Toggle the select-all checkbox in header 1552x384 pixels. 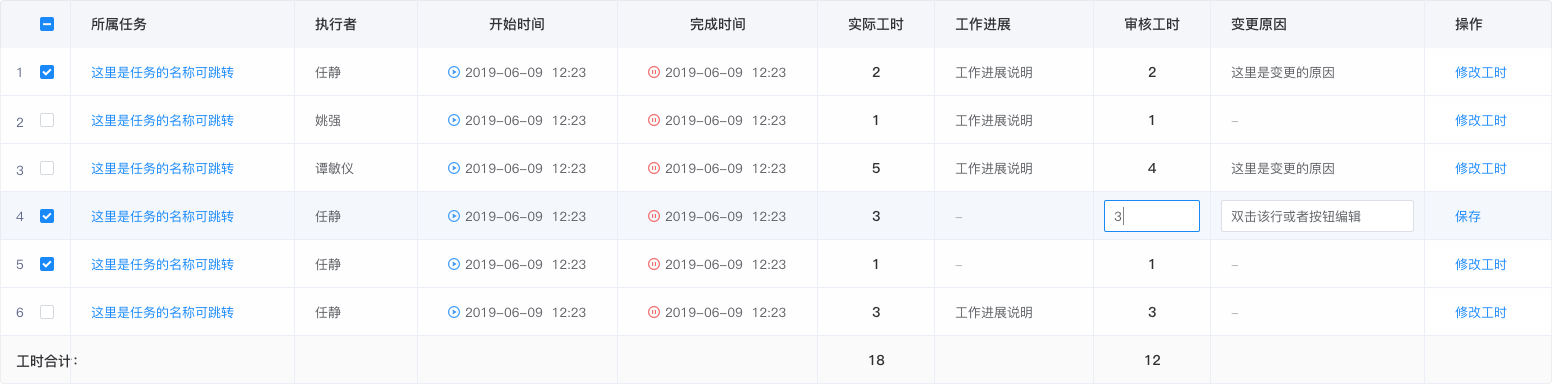point(47,24)
